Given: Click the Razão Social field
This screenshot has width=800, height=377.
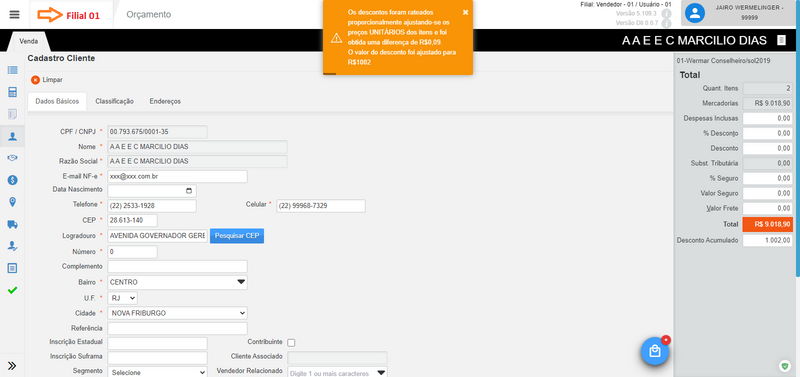Looking at the screenshot, I should coord(197,161).
